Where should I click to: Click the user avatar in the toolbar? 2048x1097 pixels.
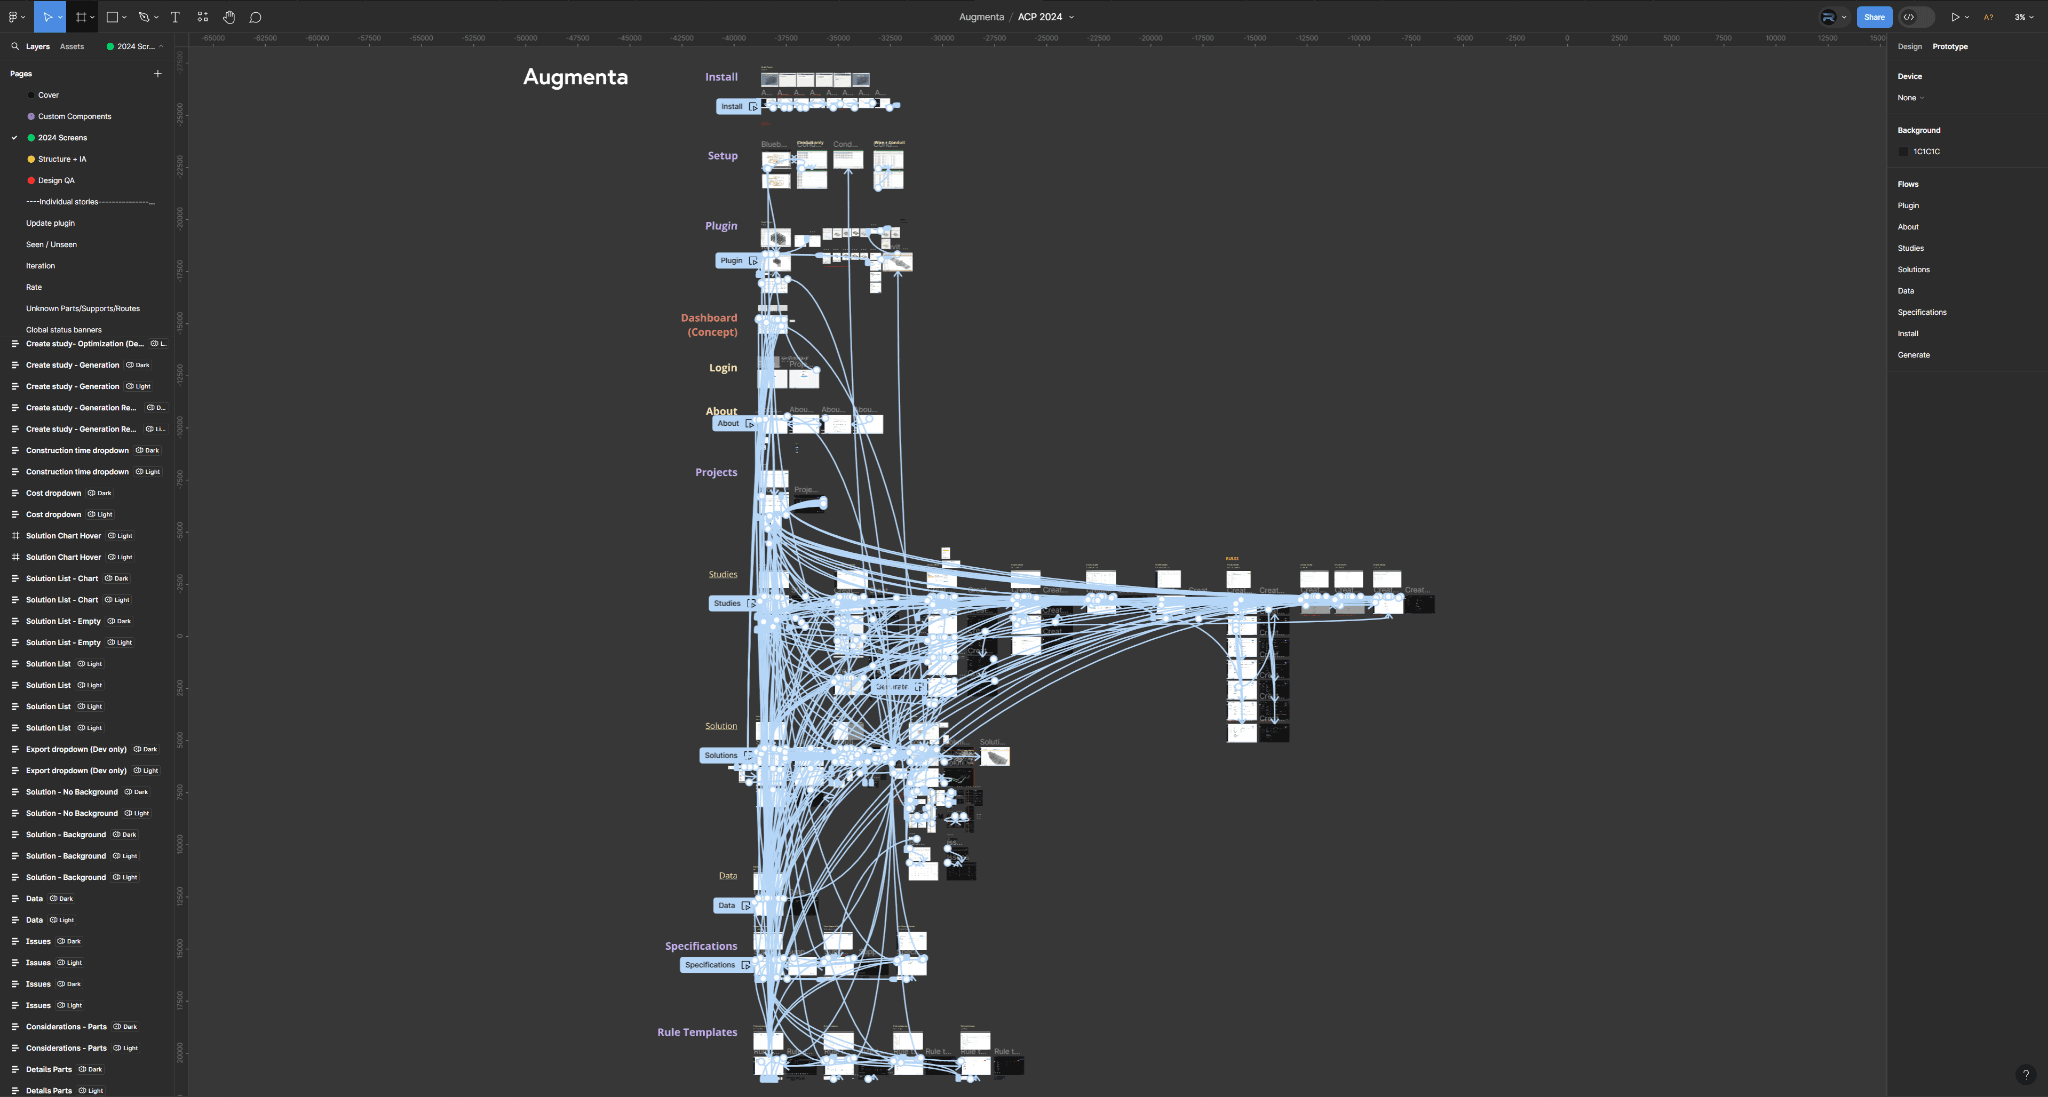click(1829, 17)
